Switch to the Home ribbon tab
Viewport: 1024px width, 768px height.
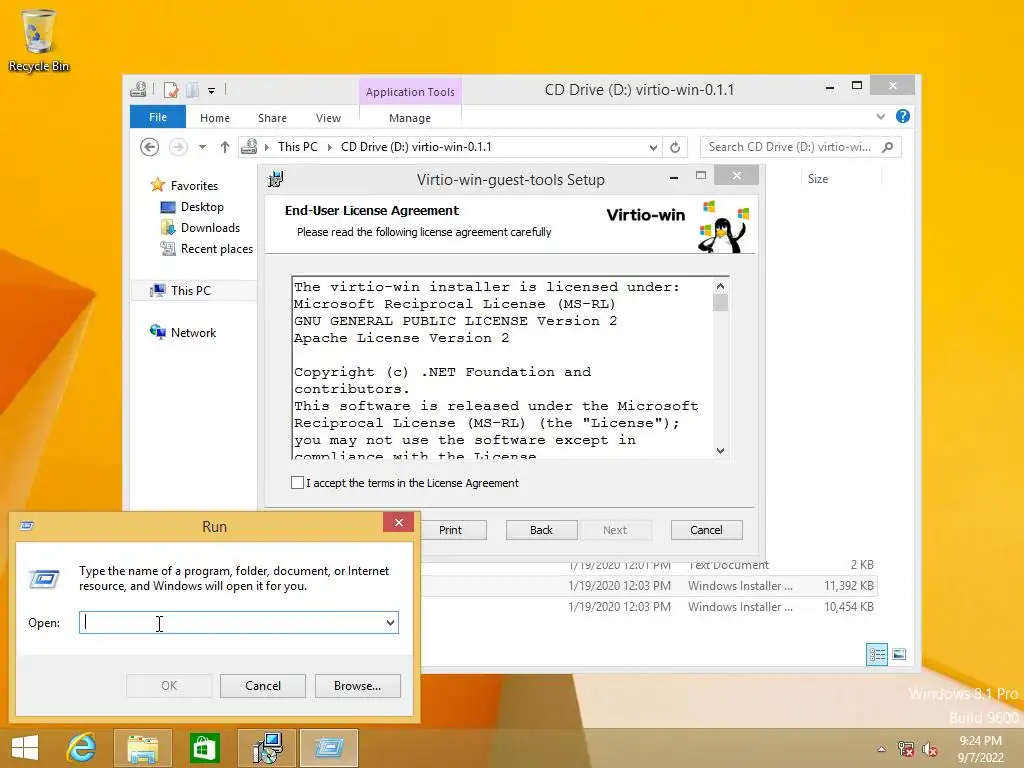[x=215, y=118]
